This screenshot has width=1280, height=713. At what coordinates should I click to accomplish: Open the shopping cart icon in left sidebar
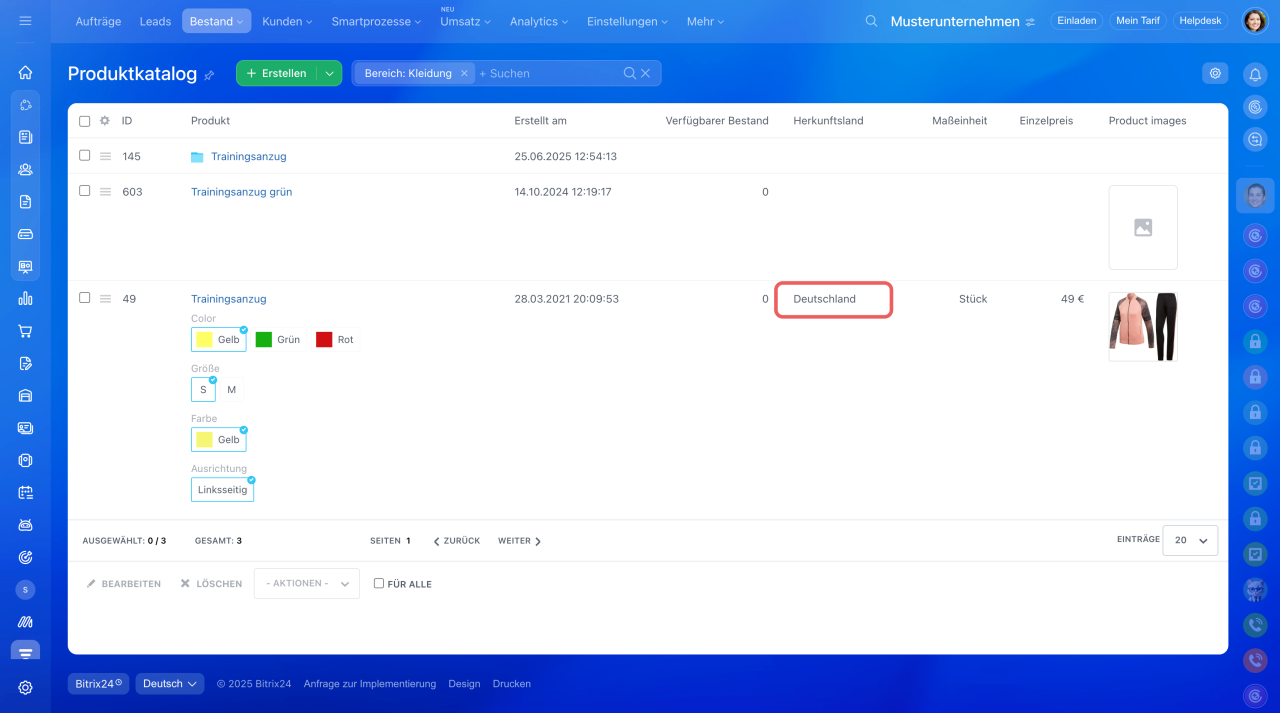click(x=25, y=331)
